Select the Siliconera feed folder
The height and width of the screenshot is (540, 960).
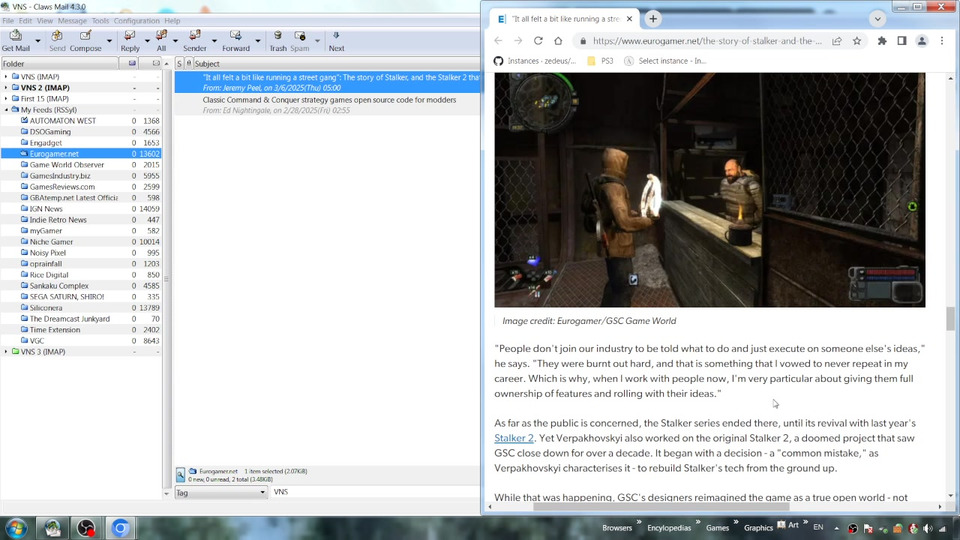[x=49, y=308]
